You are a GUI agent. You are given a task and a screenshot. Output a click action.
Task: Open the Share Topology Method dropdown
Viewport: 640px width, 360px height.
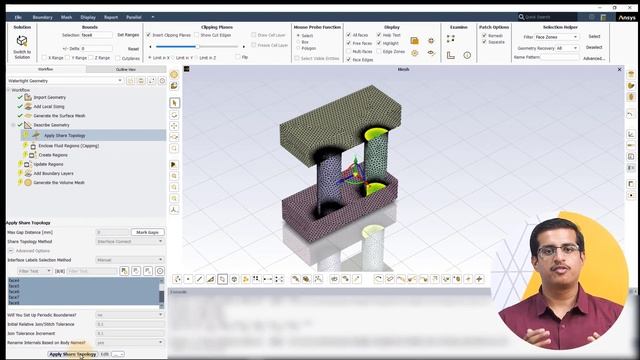[130, 242]
